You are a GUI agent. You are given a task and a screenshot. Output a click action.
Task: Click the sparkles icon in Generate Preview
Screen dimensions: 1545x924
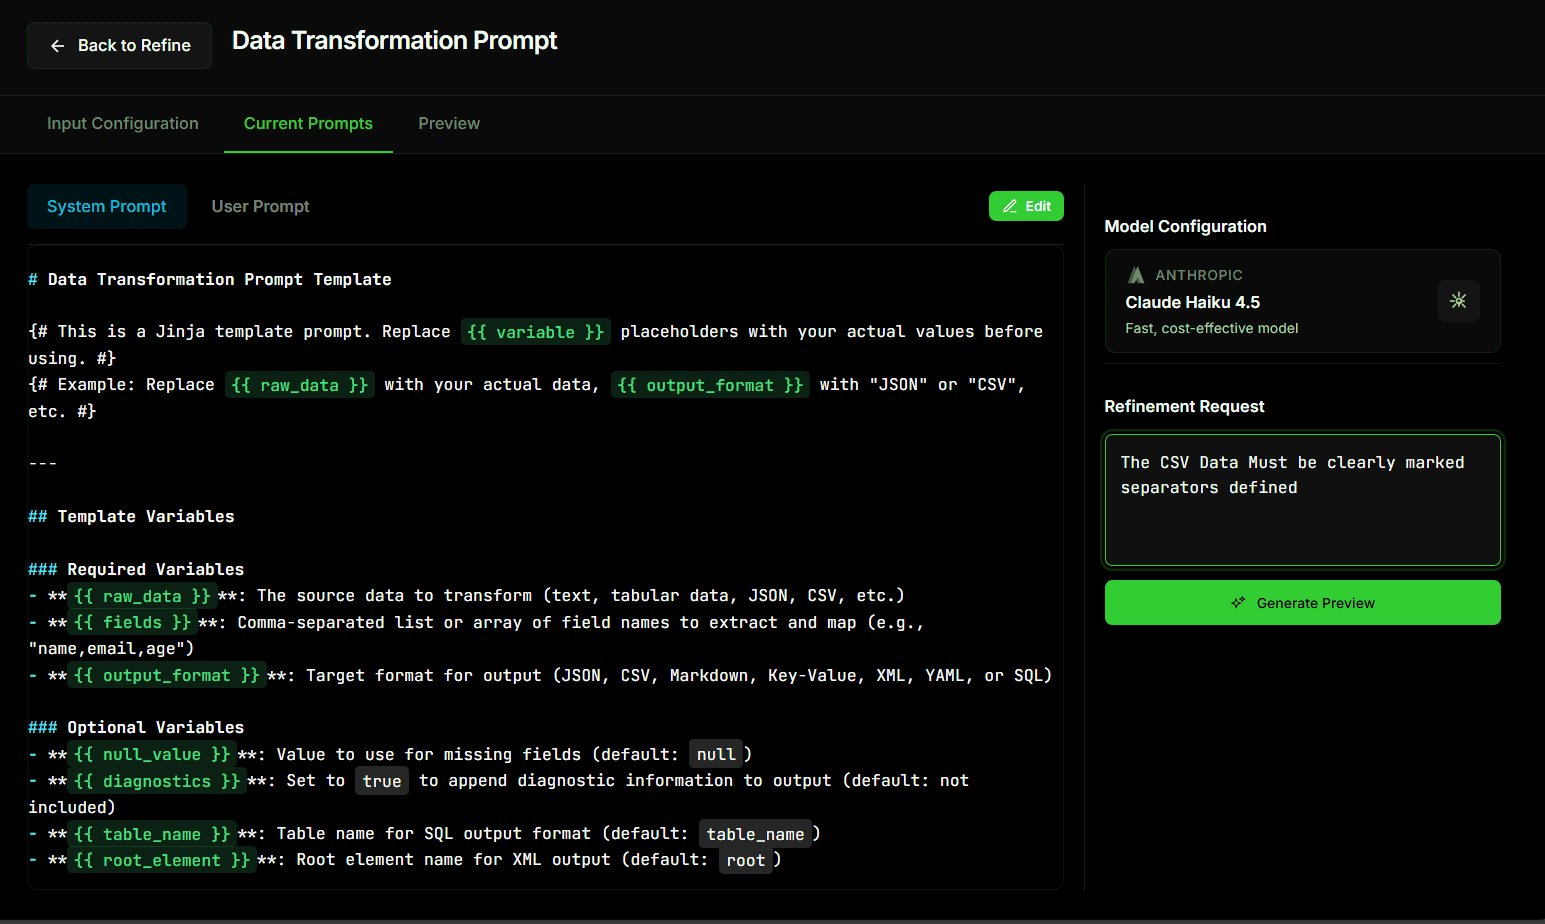click(1238, 603)
